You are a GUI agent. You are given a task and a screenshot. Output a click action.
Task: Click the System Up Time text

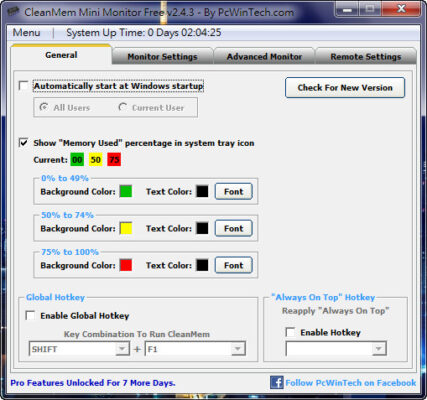(144, 33)
